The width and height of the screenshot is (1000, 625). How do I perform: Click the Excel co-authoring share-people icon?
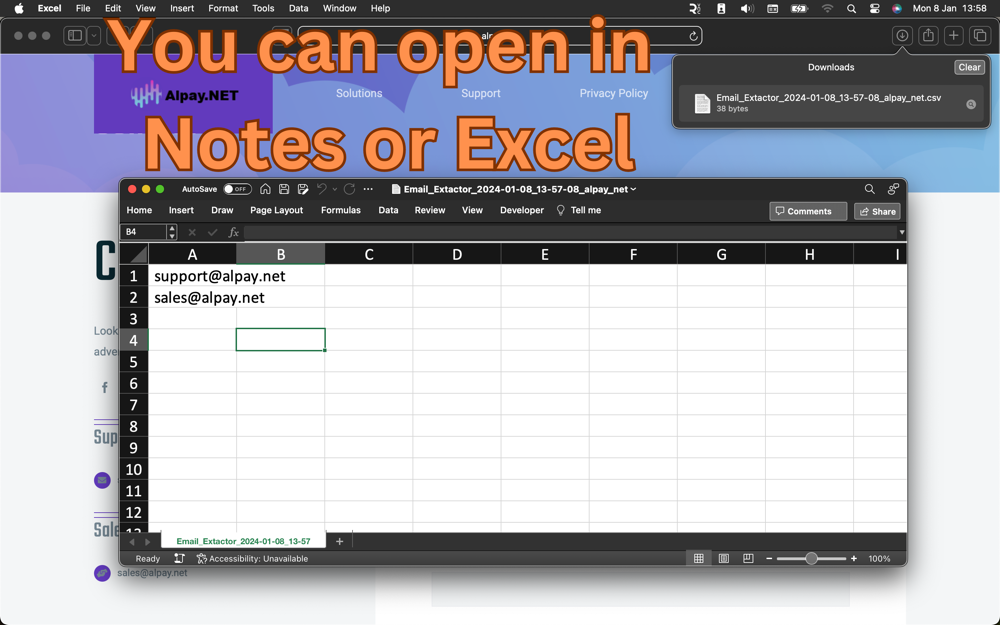click(893, 189)
